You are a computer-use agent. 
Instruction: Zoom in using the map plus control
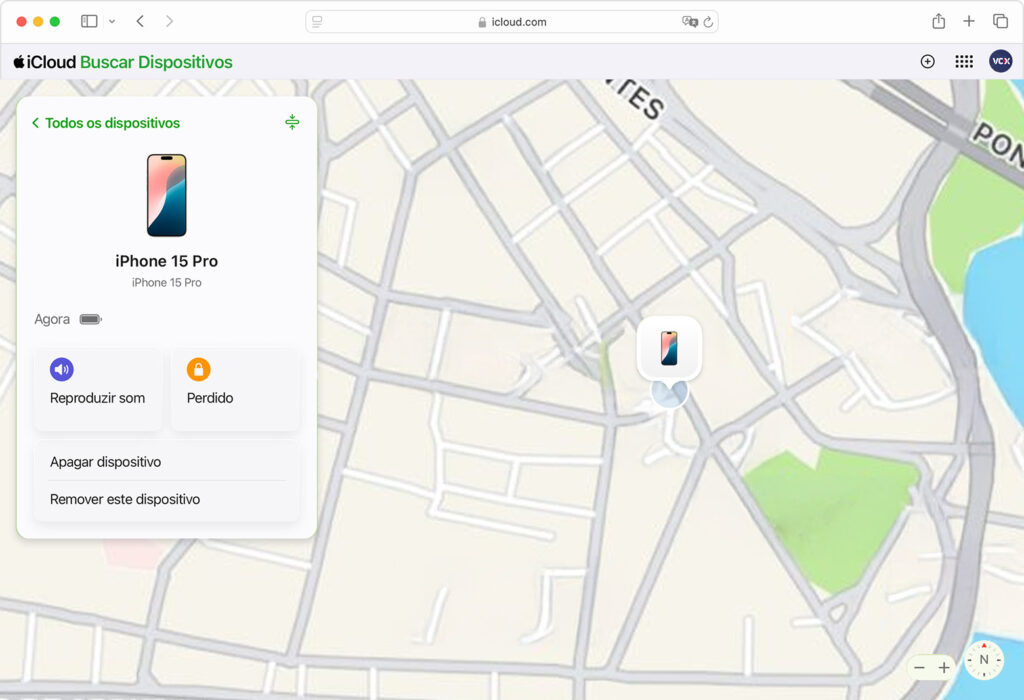[x=944, y=667]
